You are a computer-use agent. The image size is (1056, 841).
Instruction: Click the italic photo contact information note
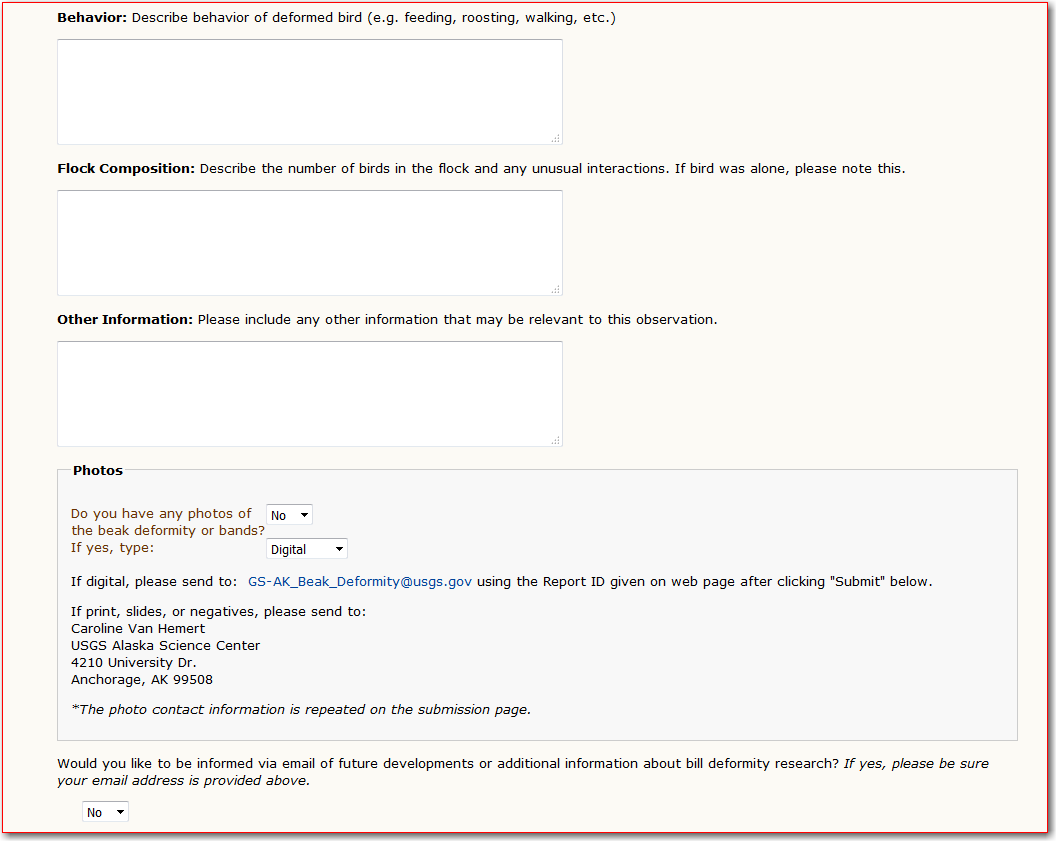(x=301, y=709)
